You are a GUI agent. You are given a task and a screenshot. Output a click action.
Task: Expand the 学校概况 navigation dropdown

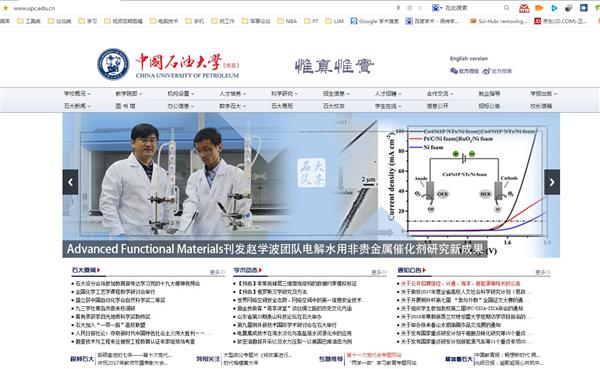click(x=77, y=93)
